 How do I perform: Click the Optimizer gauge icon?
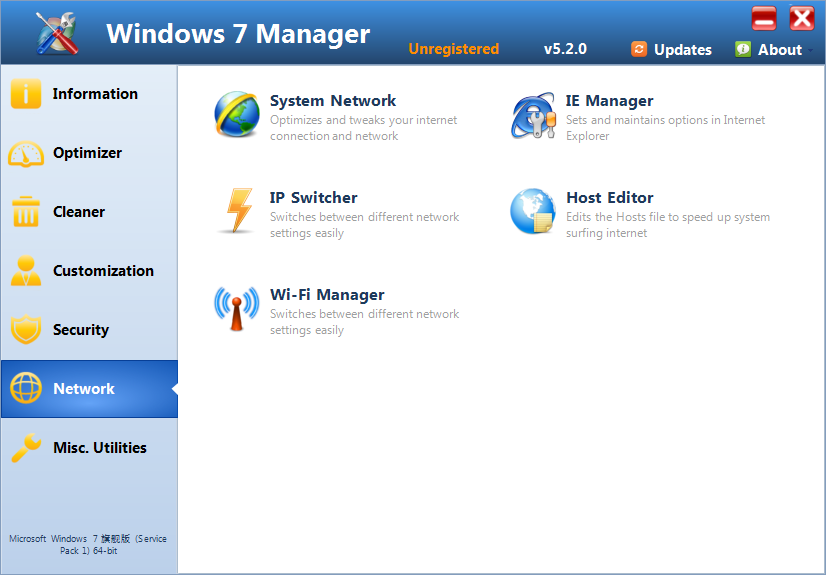tap(26, 153)
